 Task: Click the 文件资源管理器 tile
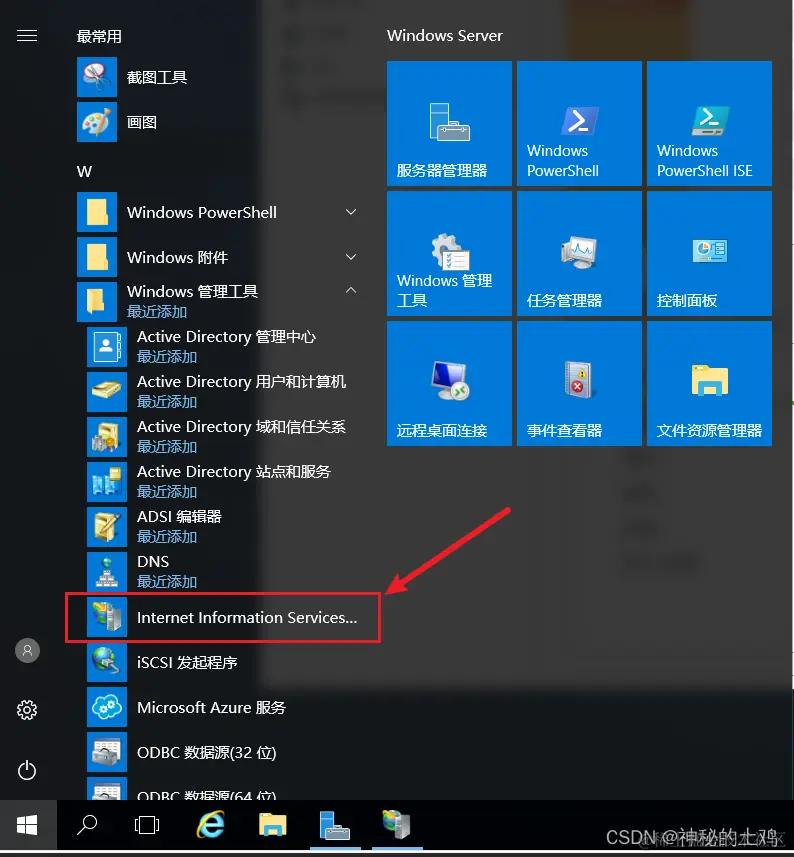tap(709, 384)
